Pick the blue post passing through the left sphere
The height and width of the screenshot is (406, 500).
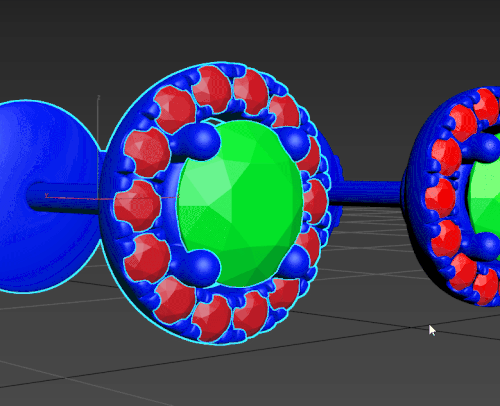(x=63, y=197)
